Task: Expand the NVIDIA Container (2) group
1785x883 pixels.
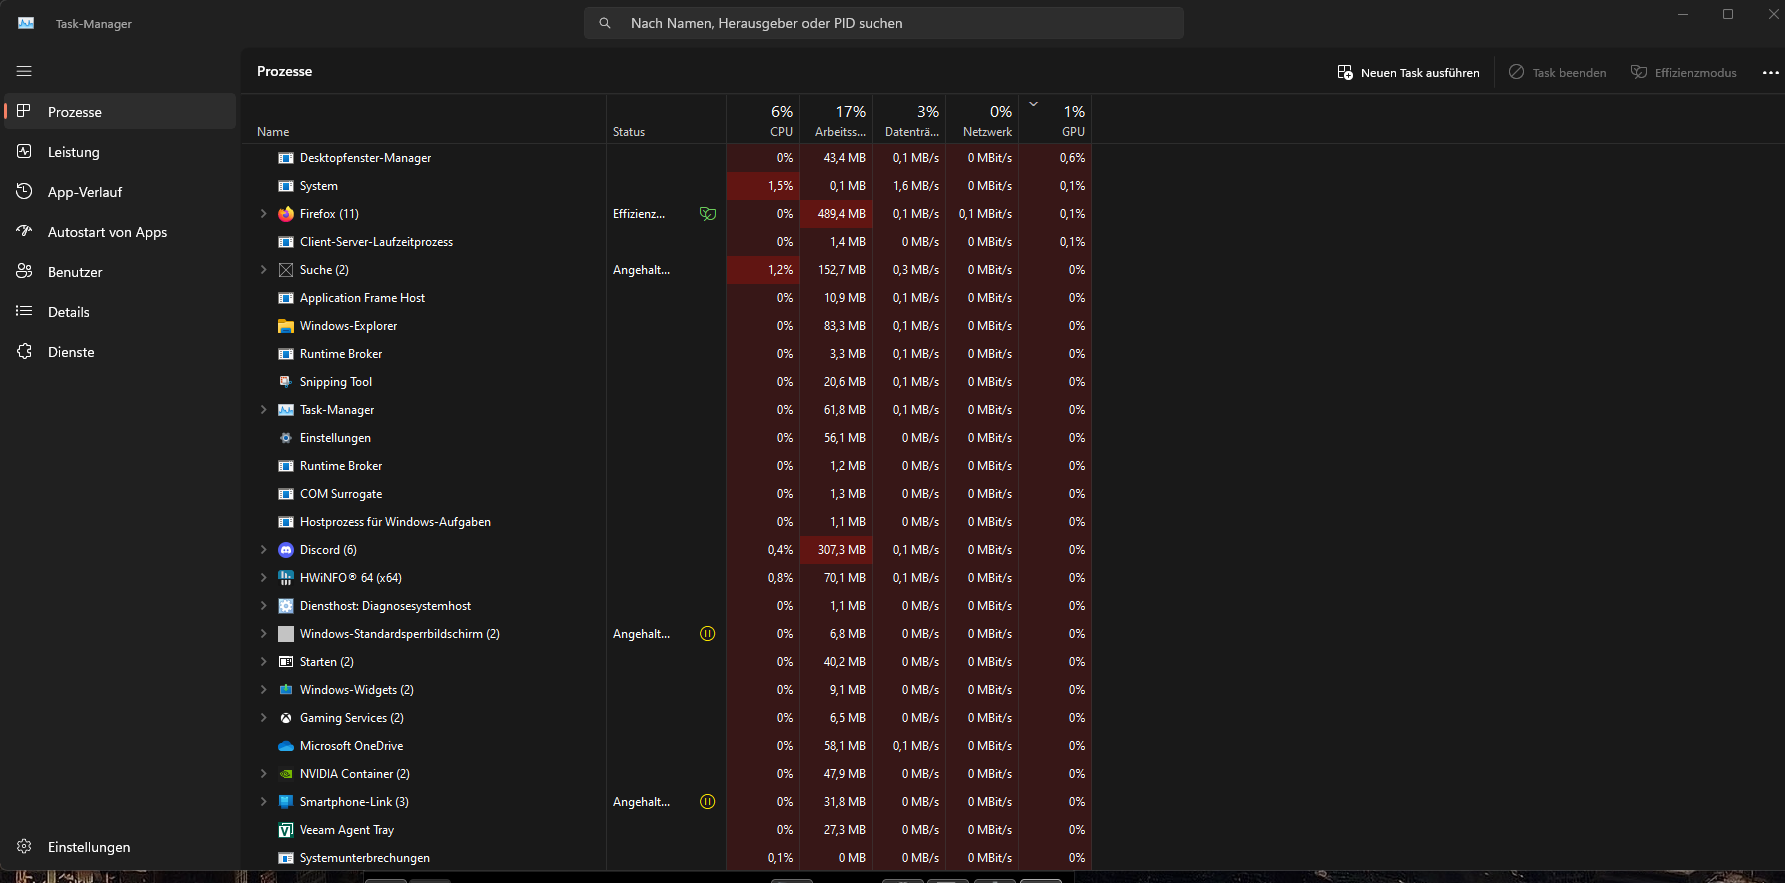Action: coord(263,774)
